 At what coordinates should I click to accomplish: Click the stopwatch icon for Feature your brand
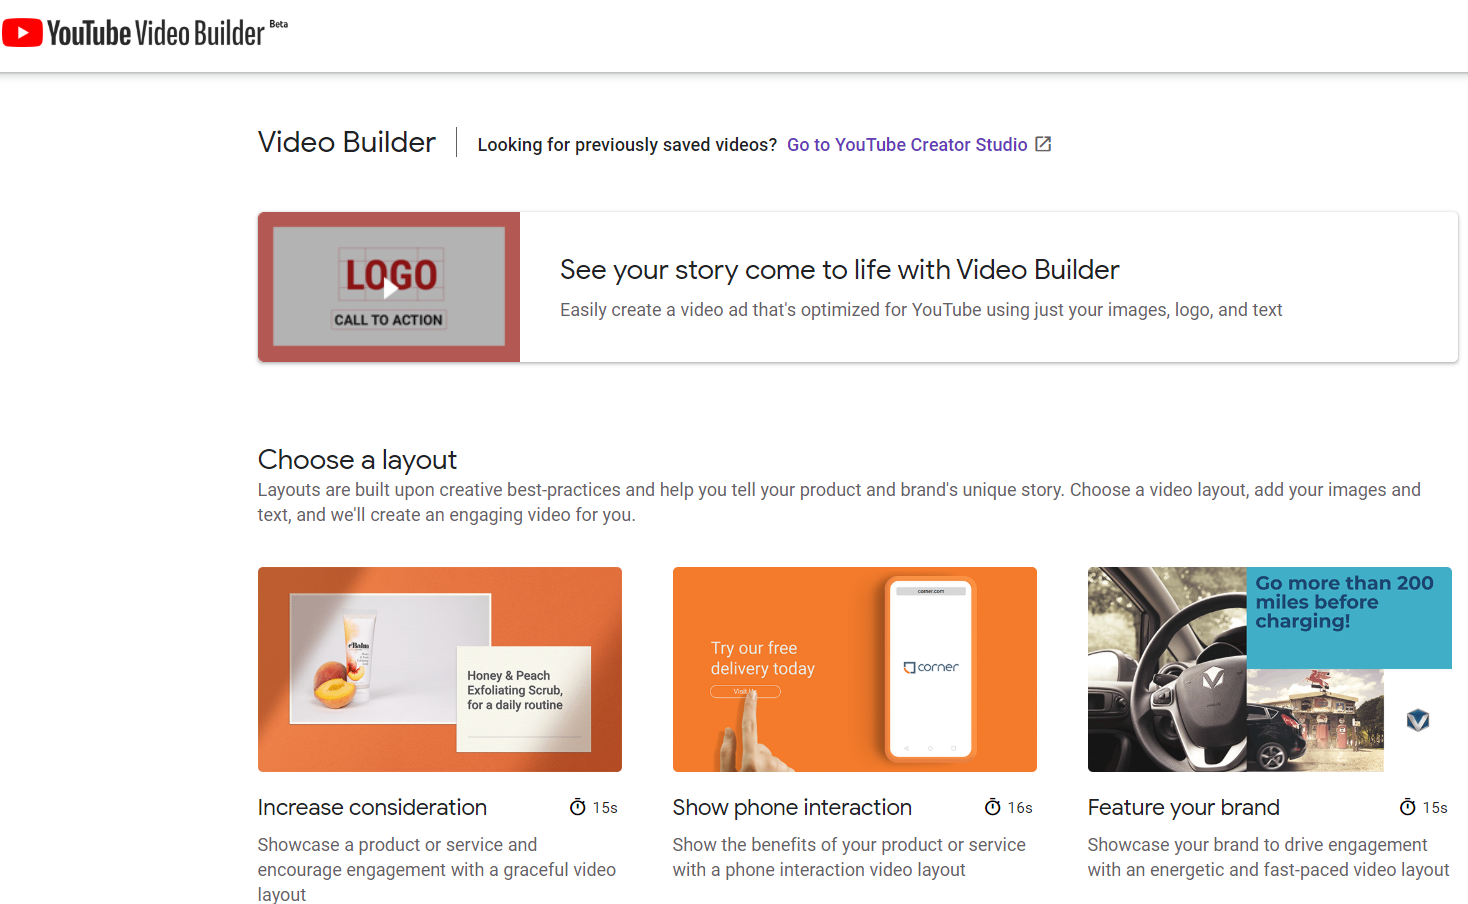(x=1408, y=807)
